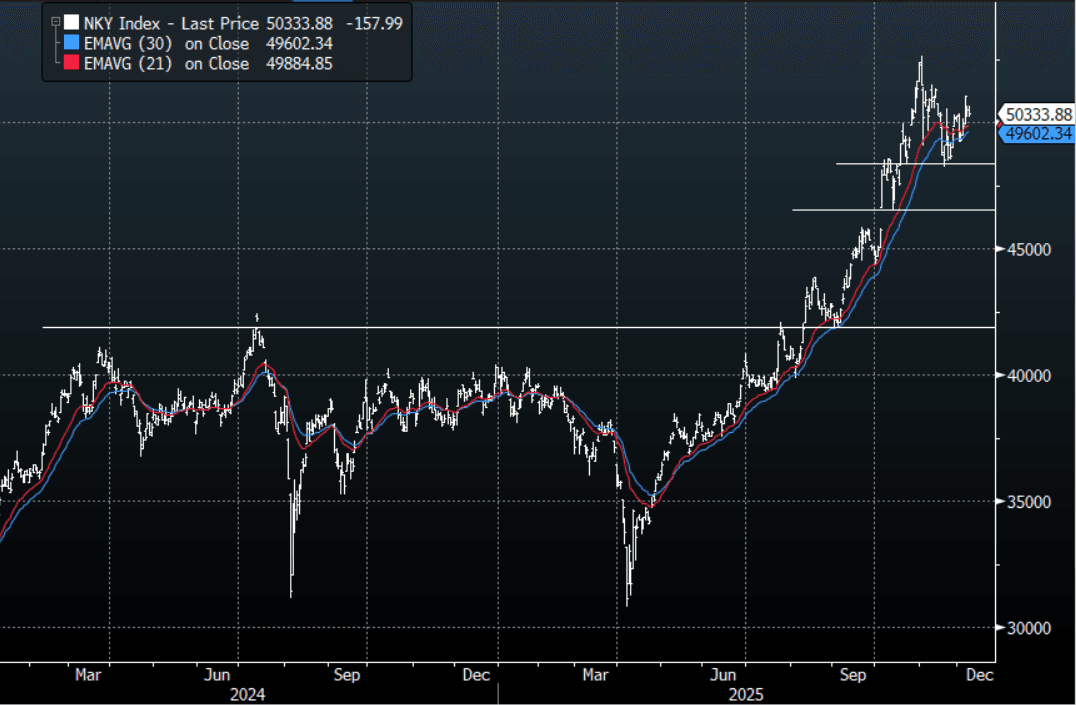The width and height of the screenshot is (1076, 705).
Task: Click the -157.99 price change value in legend
Action: (x=373, y=22)
